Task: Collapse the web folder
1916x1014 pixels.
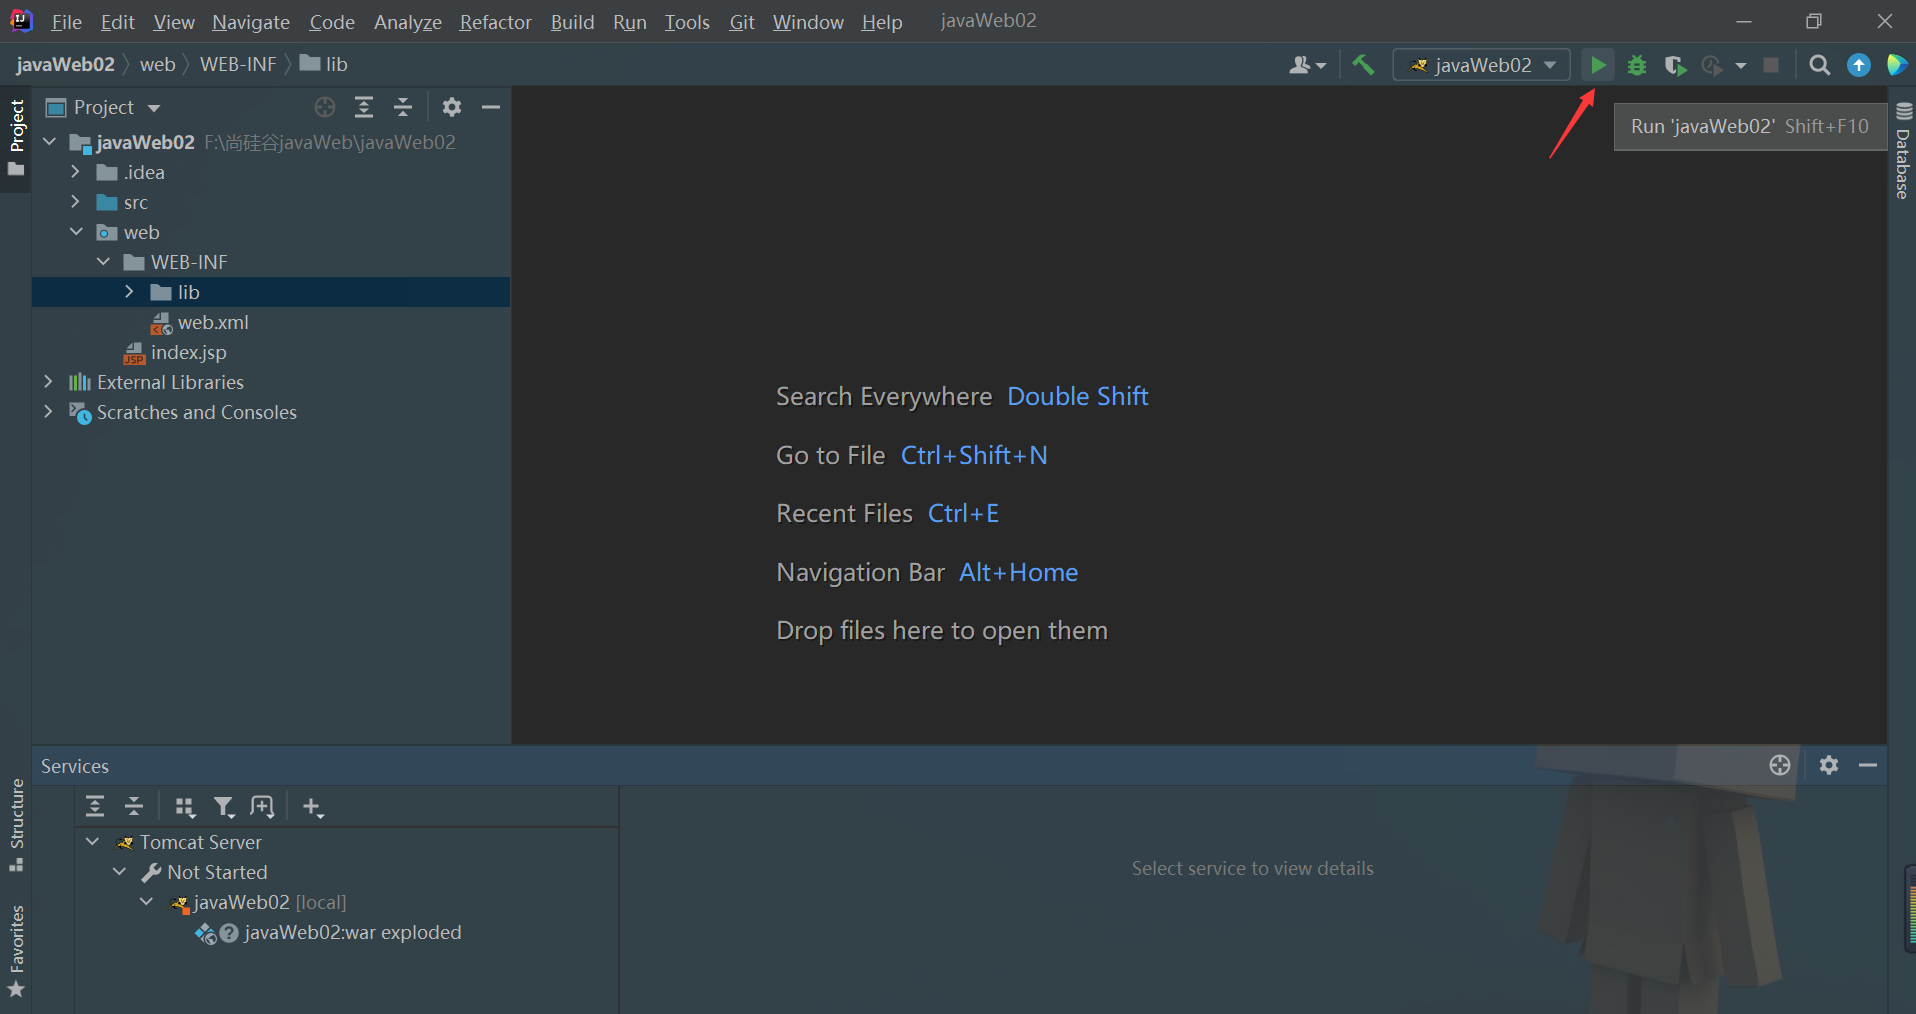Action: coord(77,232)
